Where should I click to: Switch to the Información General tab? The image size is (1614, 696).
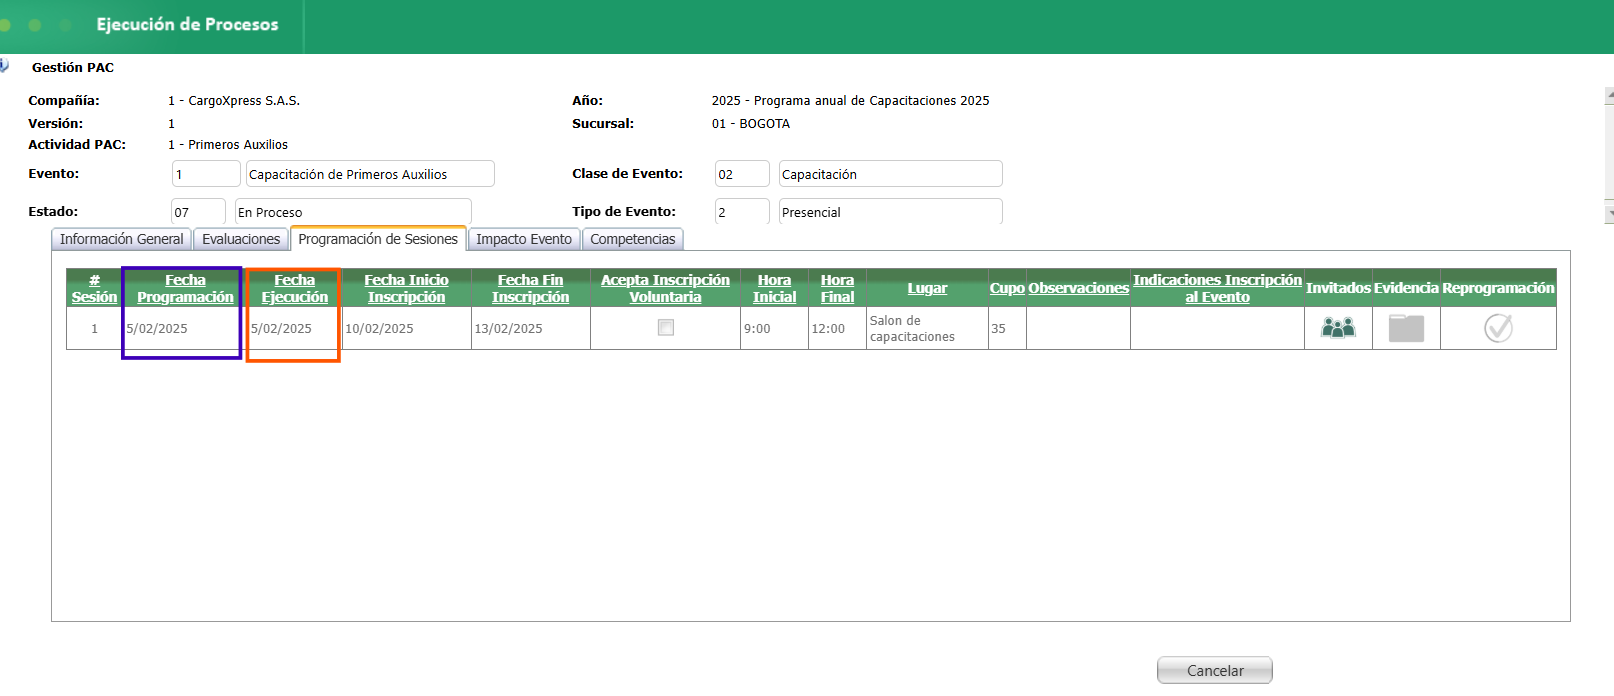[x=121, y=239]
